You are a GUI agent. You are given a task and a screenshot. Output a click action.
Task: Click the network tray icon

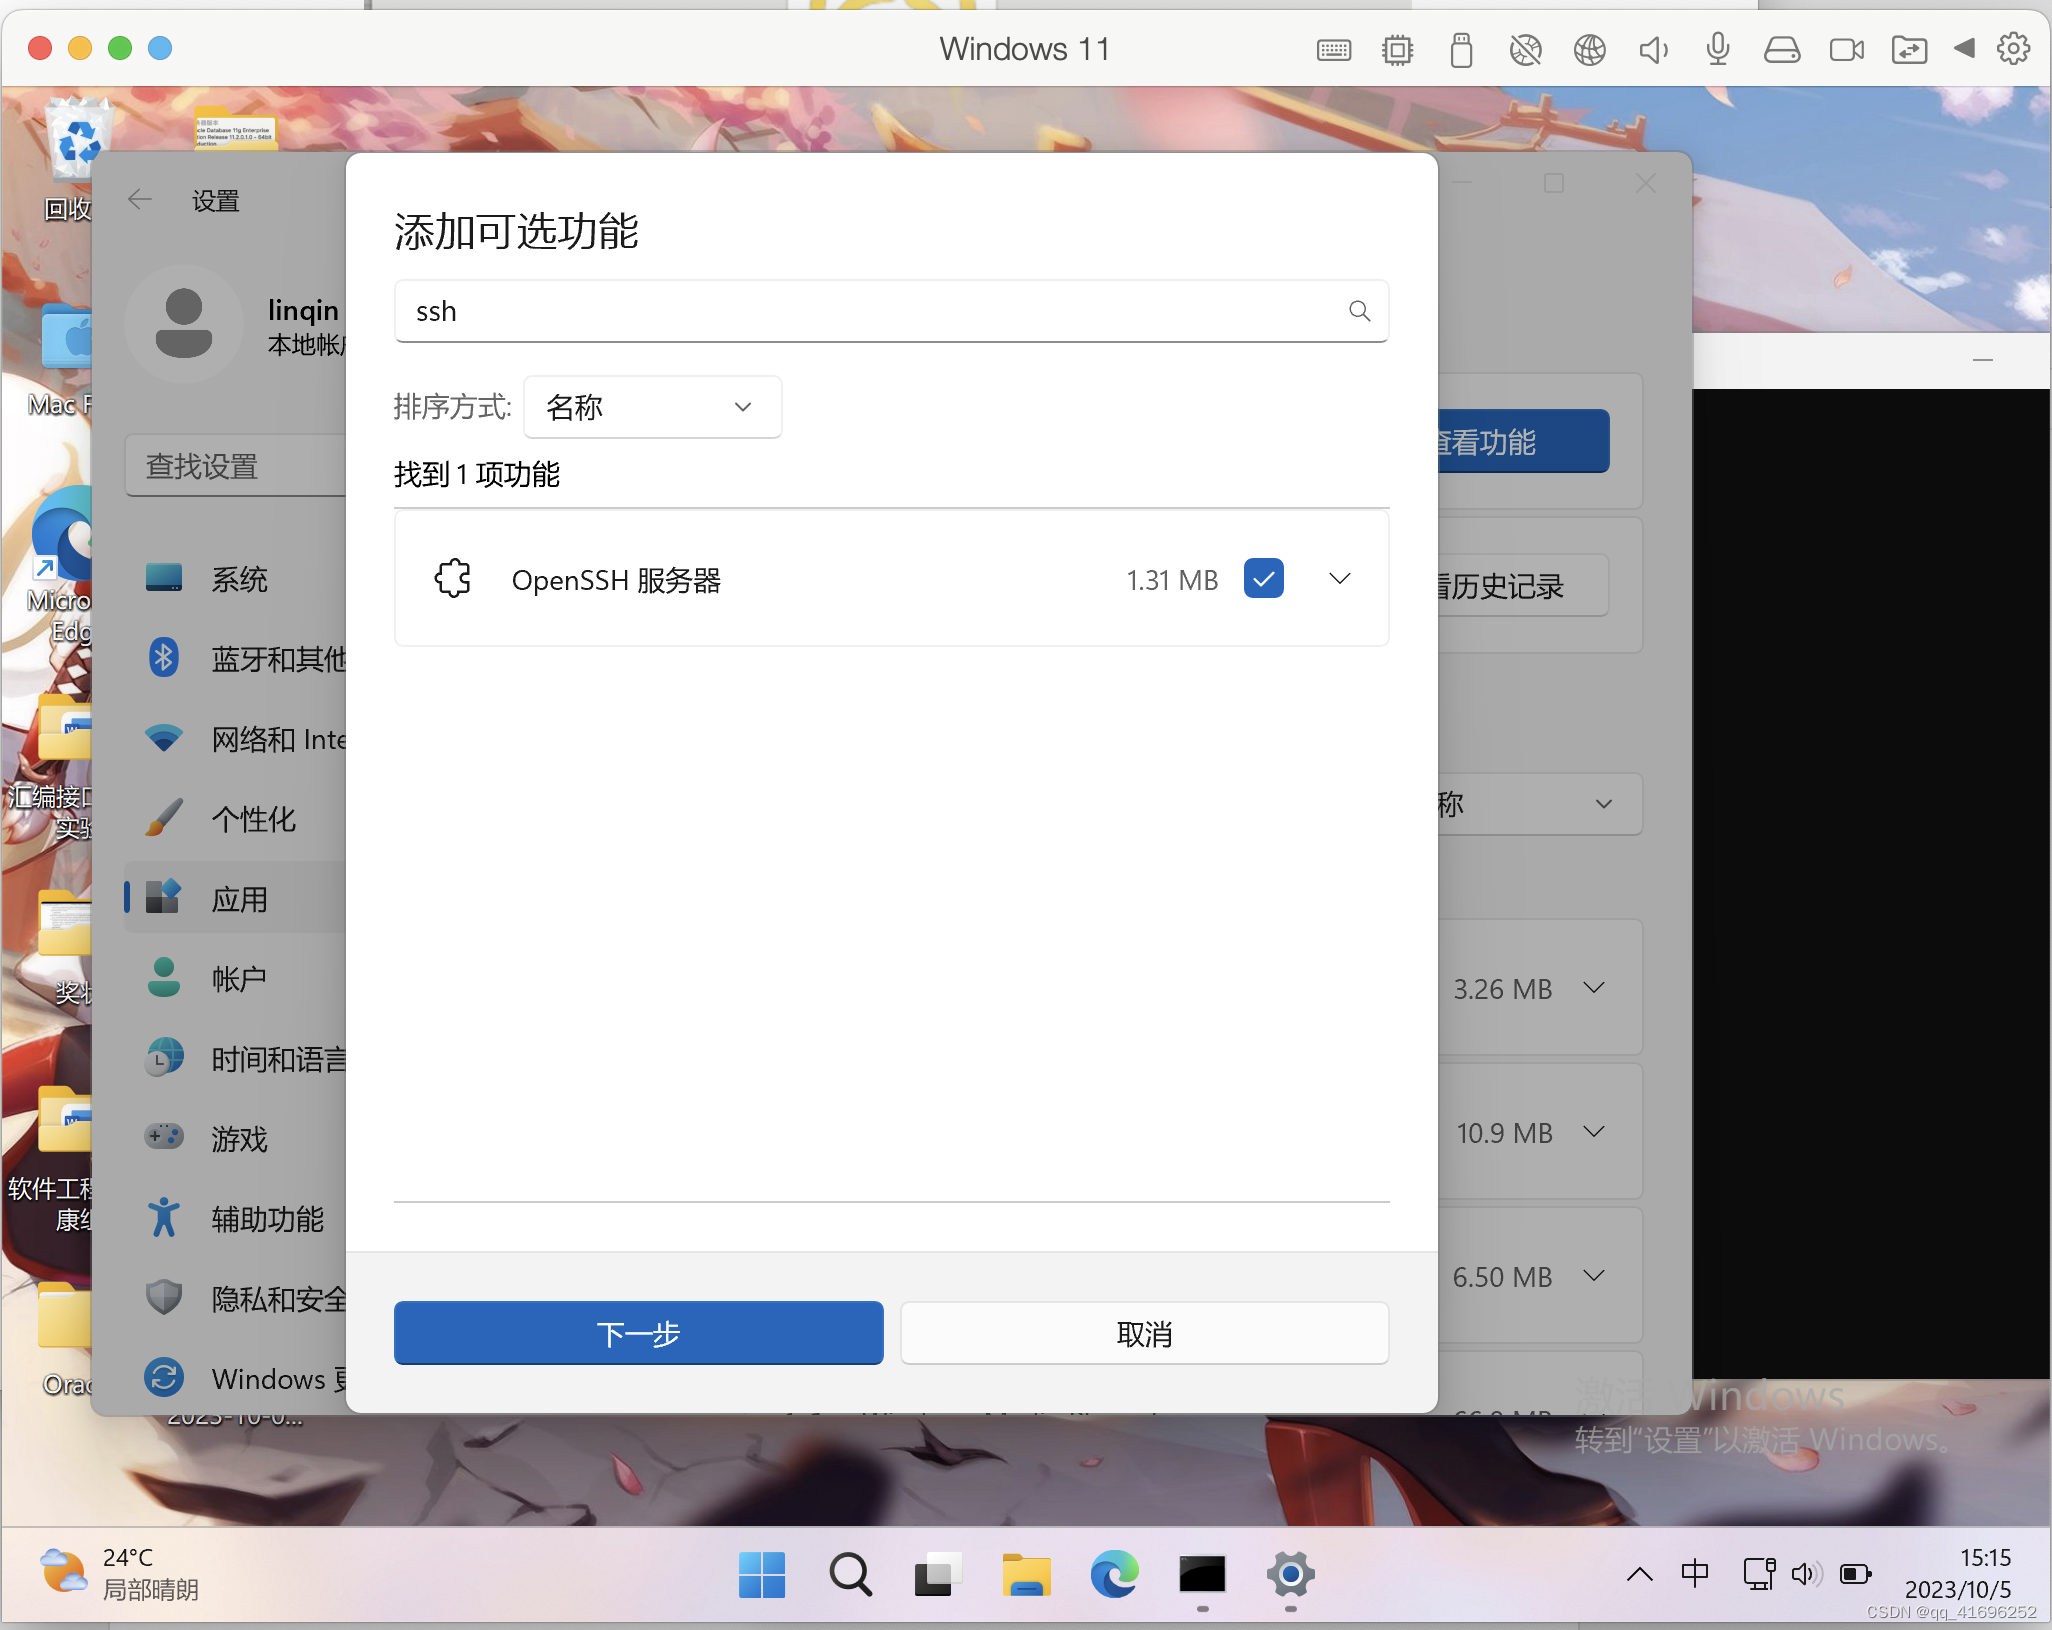pos(1759,1574)
